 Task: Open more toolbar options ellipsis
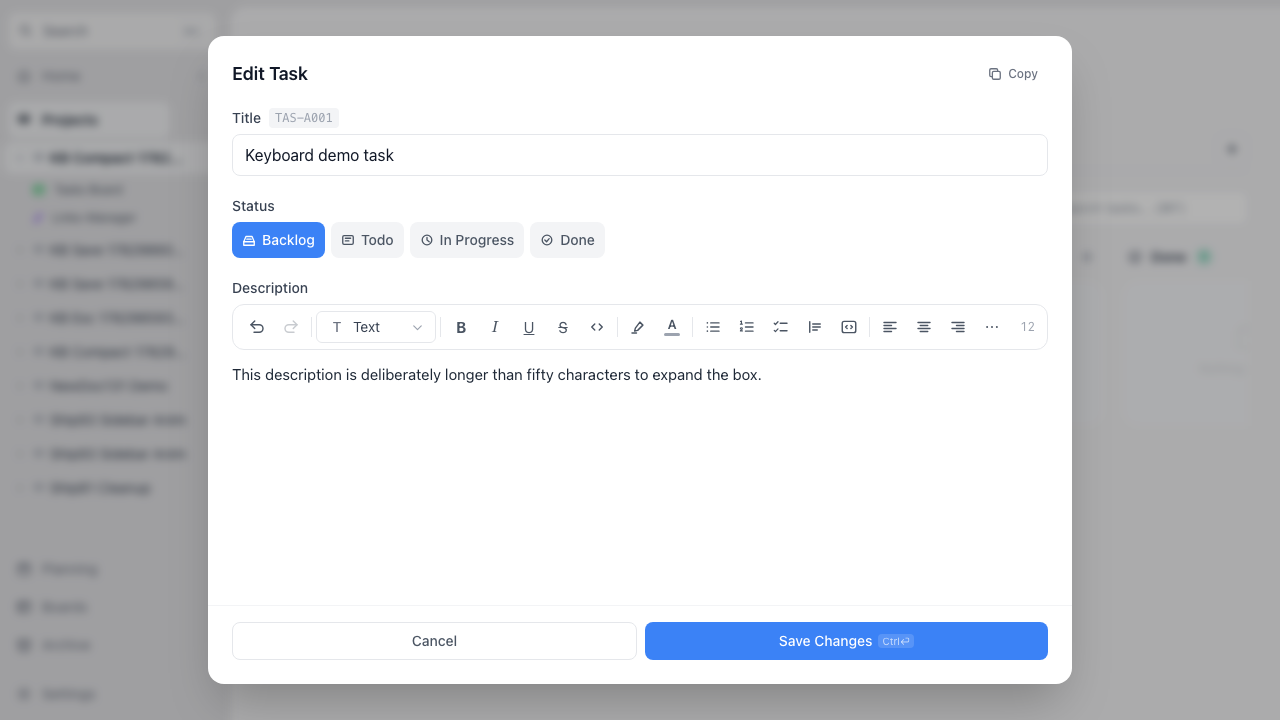tap(992, 327)
